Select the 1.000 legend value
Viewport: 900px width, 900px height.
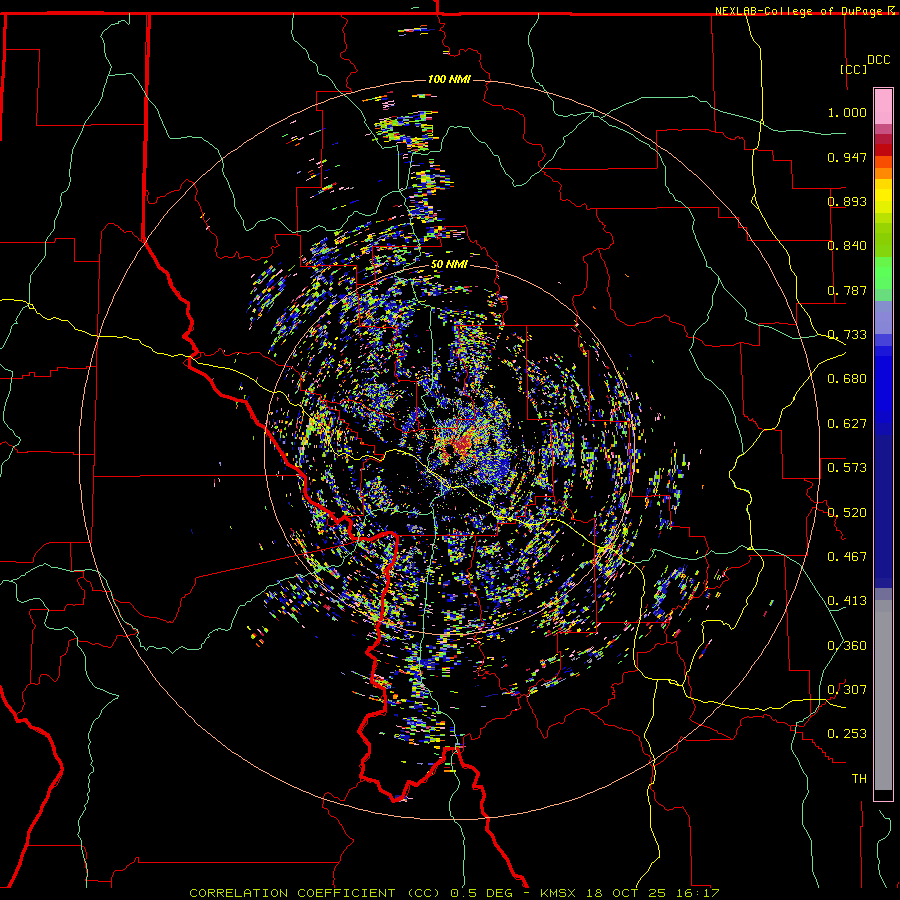(847, 112)
